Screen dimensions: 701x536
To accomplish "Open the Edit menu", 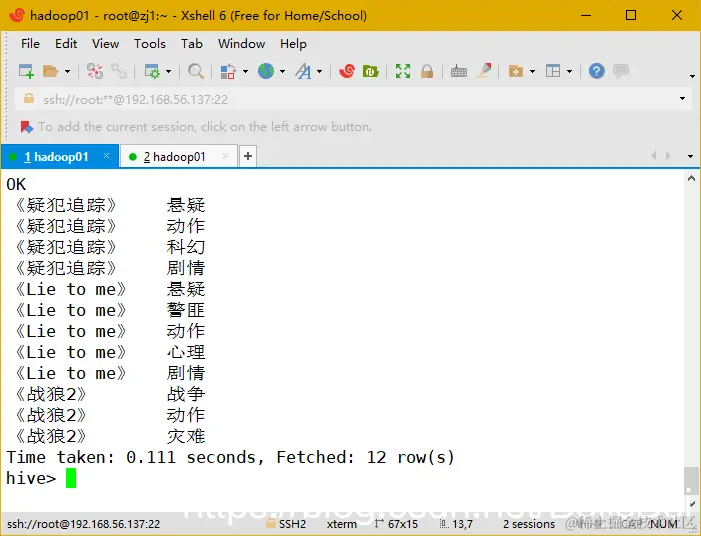I will coord(66,44).
